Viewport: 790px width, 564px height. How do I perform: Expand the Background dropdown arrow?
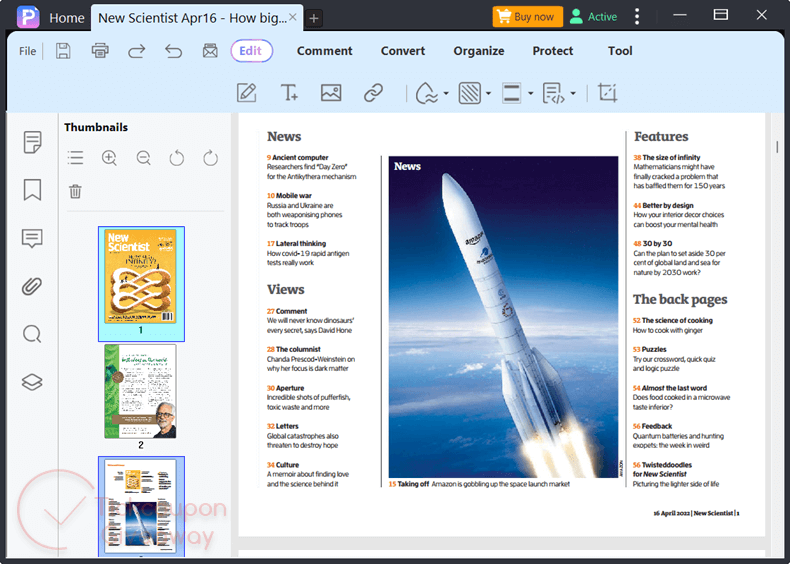[488, 94]
